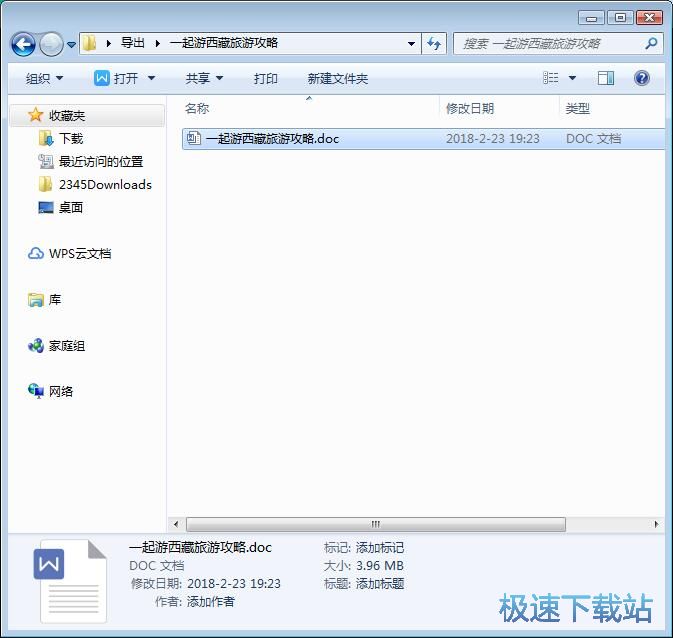Image resolution: width=673 pixels, height=638 pixels.
Task: Open 最近访问的位置 in navigation pane
Action: (x=101, y=162)
